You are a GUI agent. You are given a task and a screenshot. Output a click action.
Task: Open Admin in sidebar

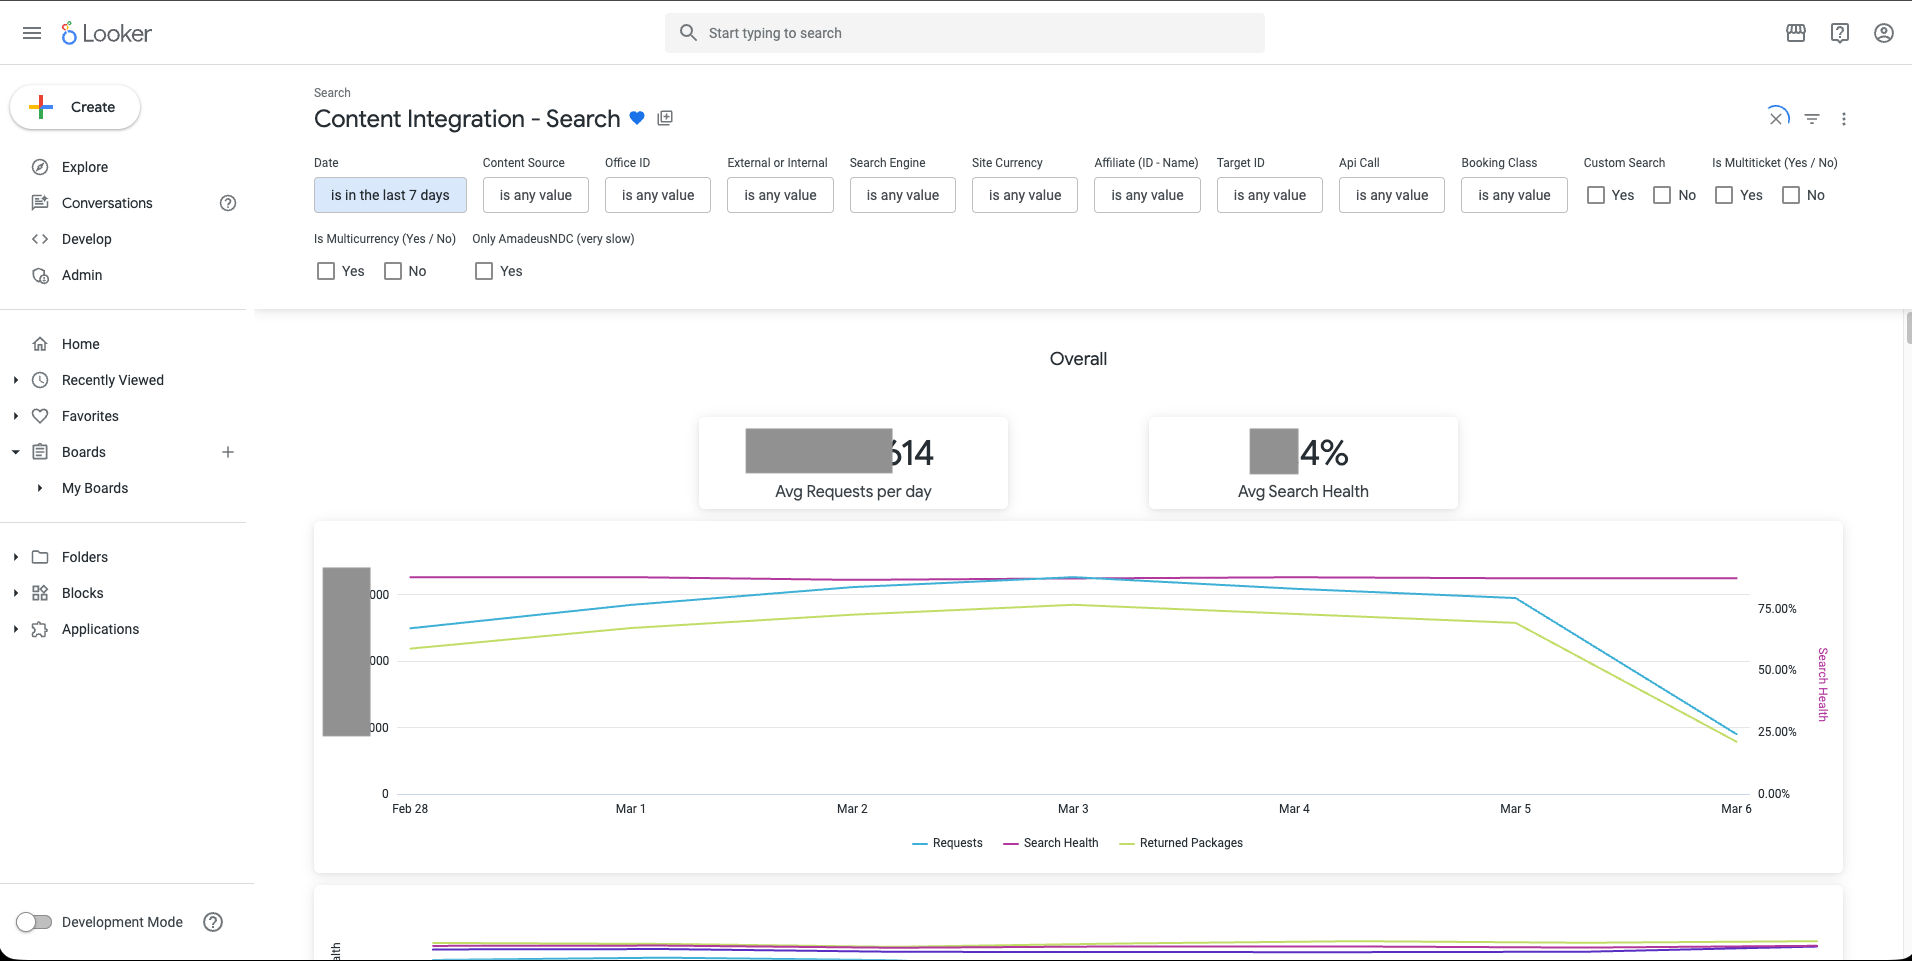(82, 275)
